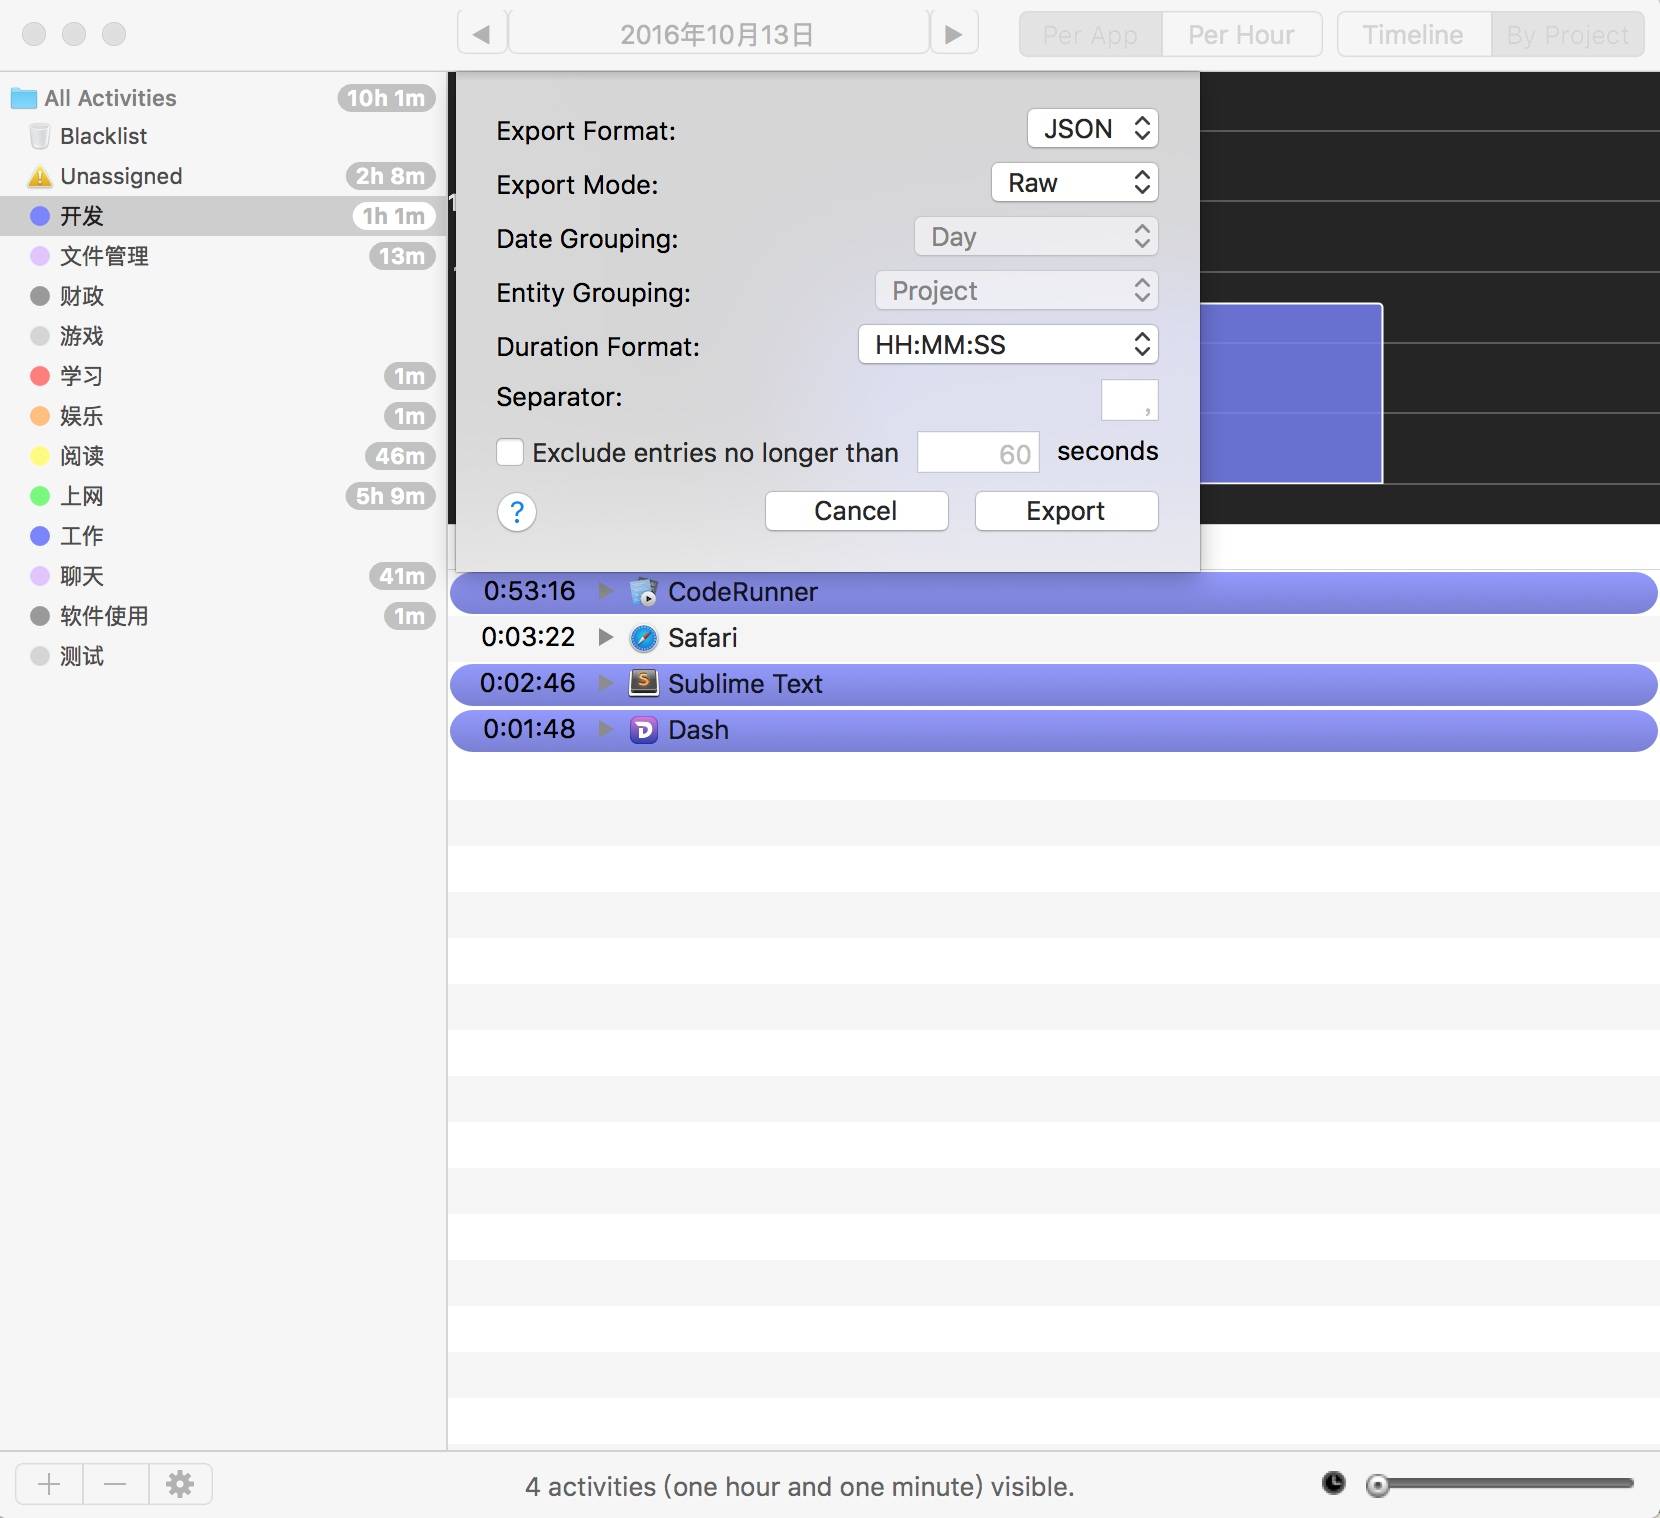Click the seconds threshold input field
The width and height of the screenshot is (1660, 1518).
tap(978, 454)
